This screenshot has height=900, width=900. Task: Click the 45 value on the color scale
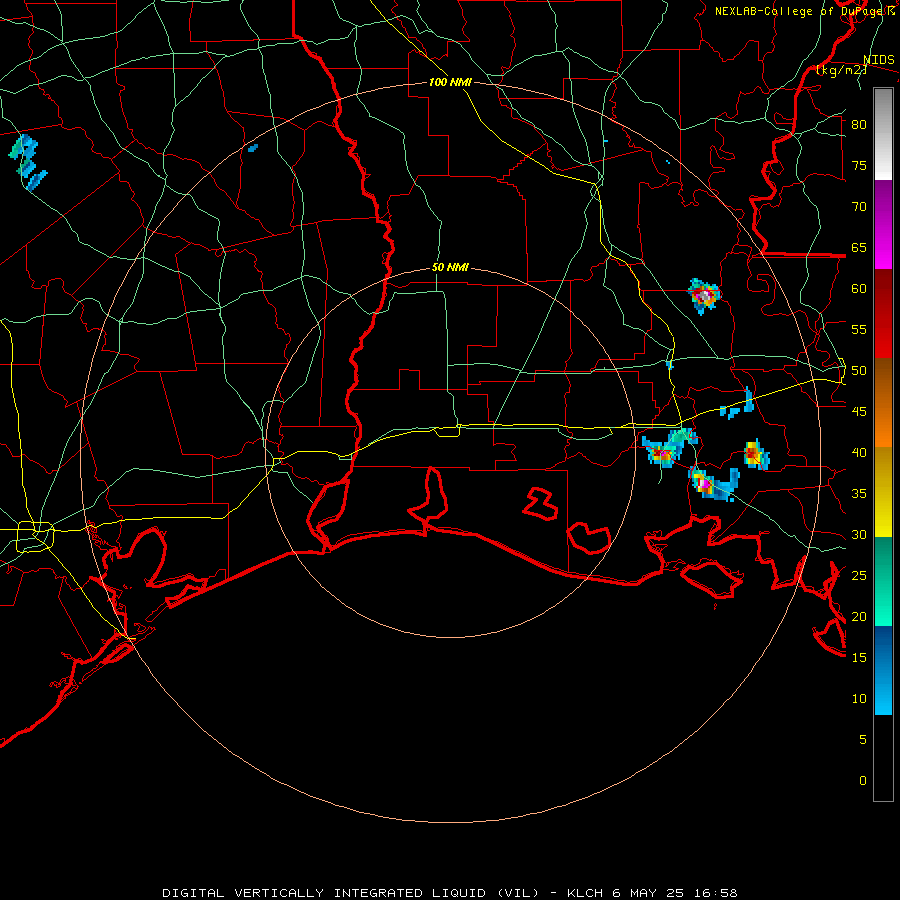pyautogui.click(x=859, y=412)
